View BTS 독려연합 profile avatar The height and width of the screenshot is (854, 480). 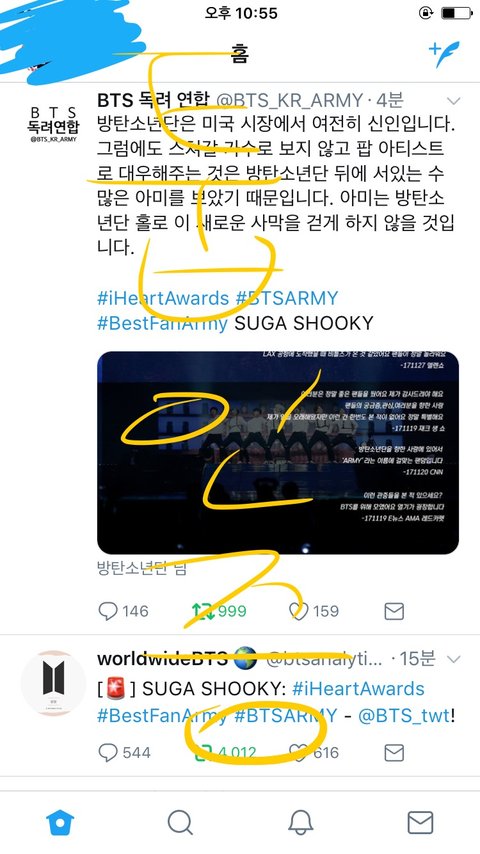point(53,124)
